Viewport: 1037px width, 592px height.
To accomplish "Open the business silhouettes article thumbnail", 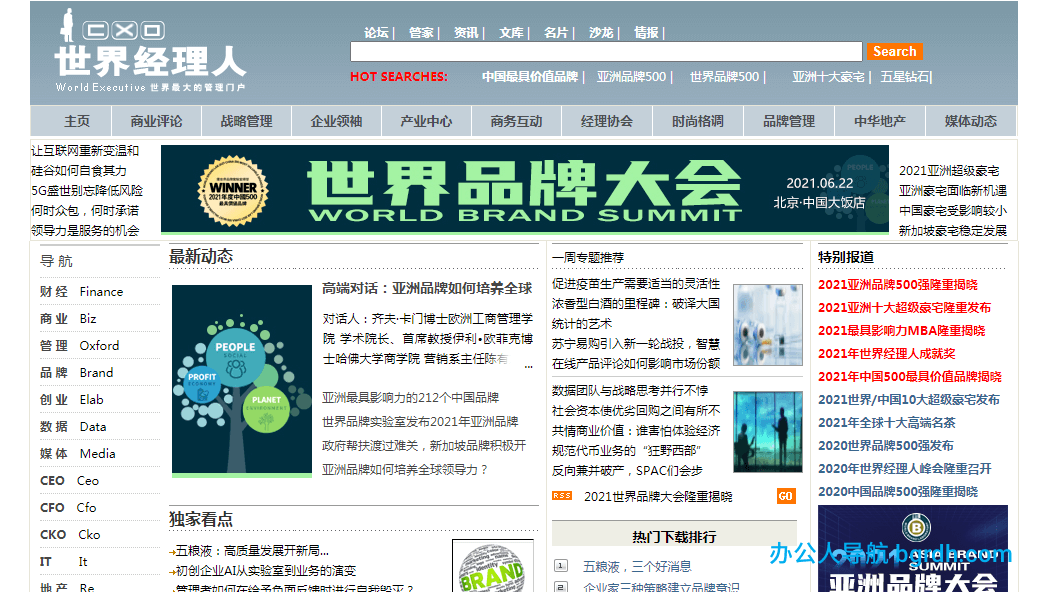I will pos(767,431).
